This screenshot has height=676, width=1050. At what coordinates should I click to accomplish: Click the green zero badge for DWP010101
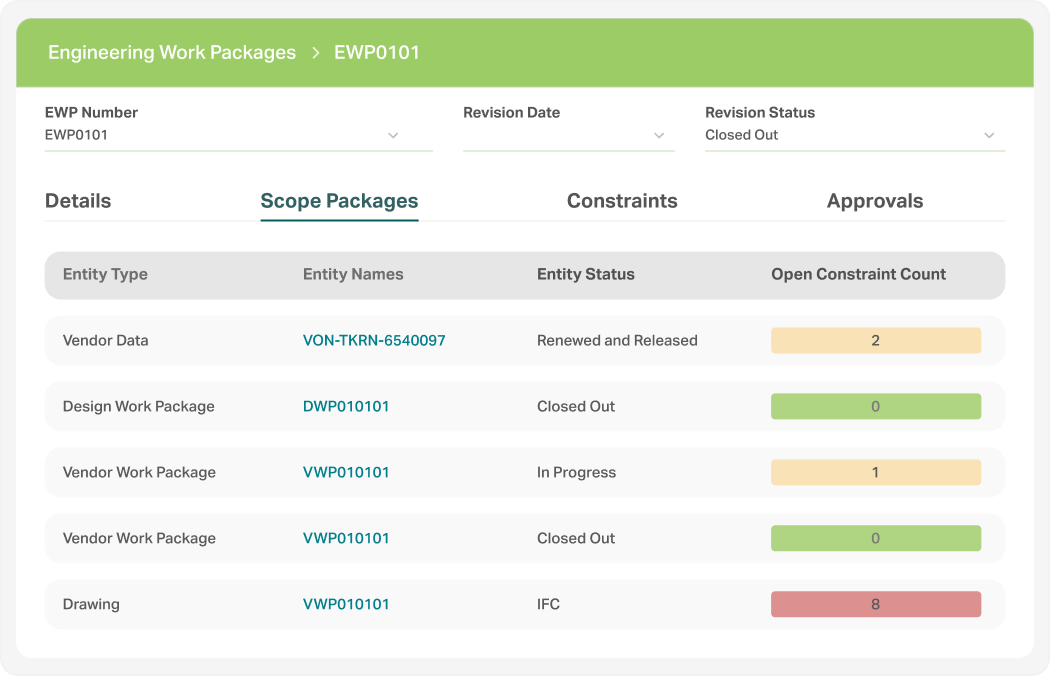(x=875, y=406)
